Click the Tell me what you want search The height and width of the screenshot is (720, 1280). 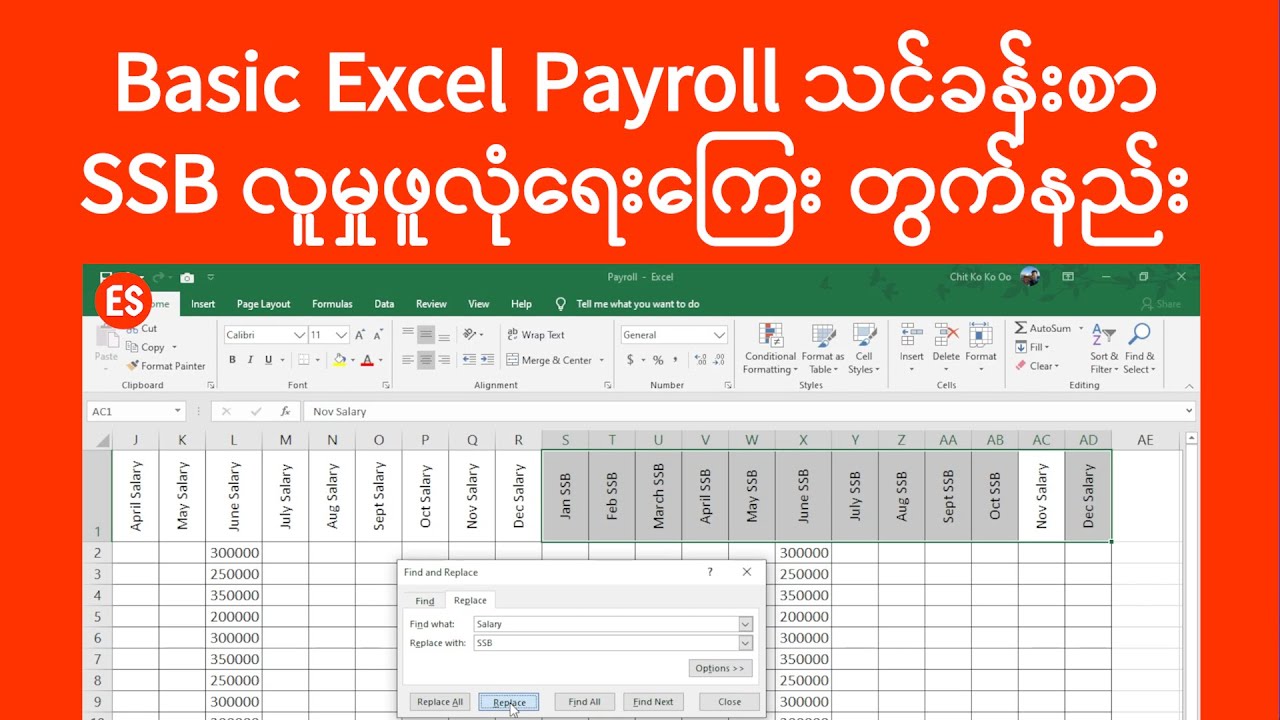coord(638,304)
